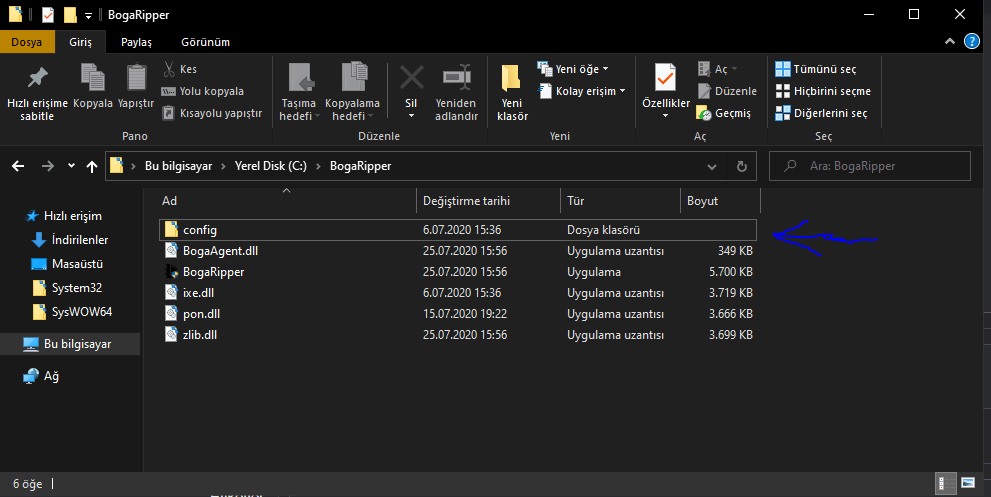The image size is (991, 497).
Task: Open the Yeni öğe dropdown
Action: tap(573, 69)
